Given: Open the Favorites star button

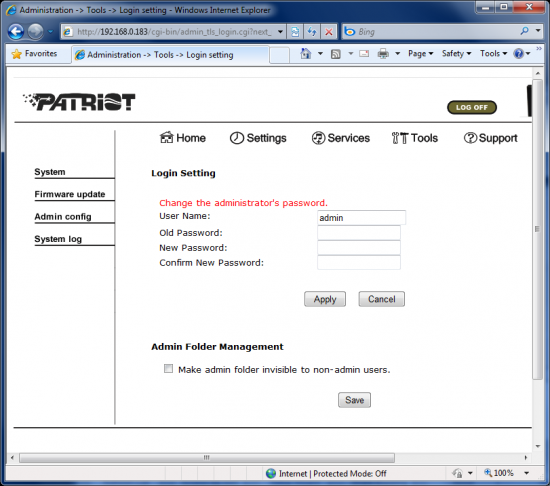Looking at the screenshot, I should click(34, 54).
